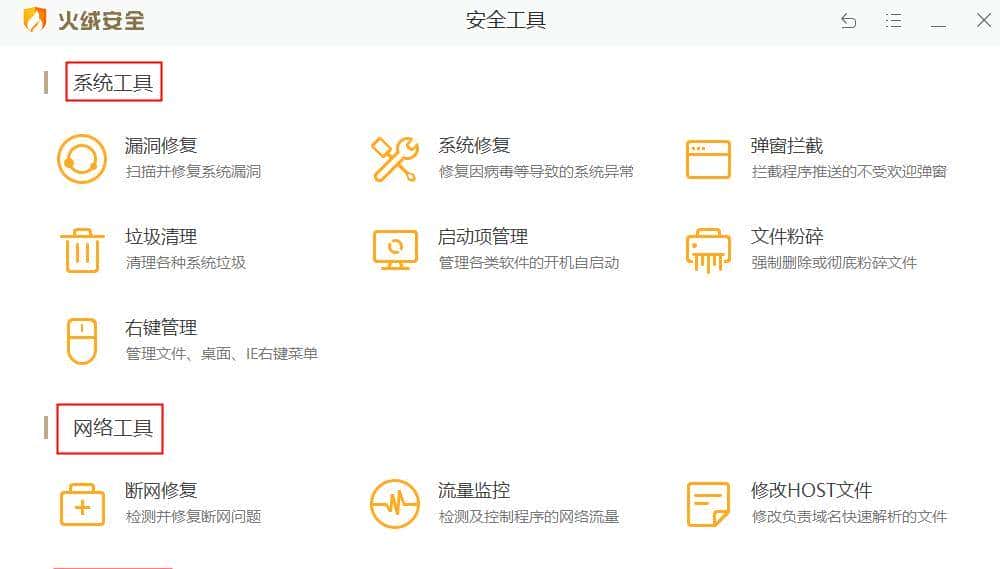Image resolution: width=1000 pixels, height=569 pixels.
Task: Select the 文件粉碎 title text
Action: 787,237
